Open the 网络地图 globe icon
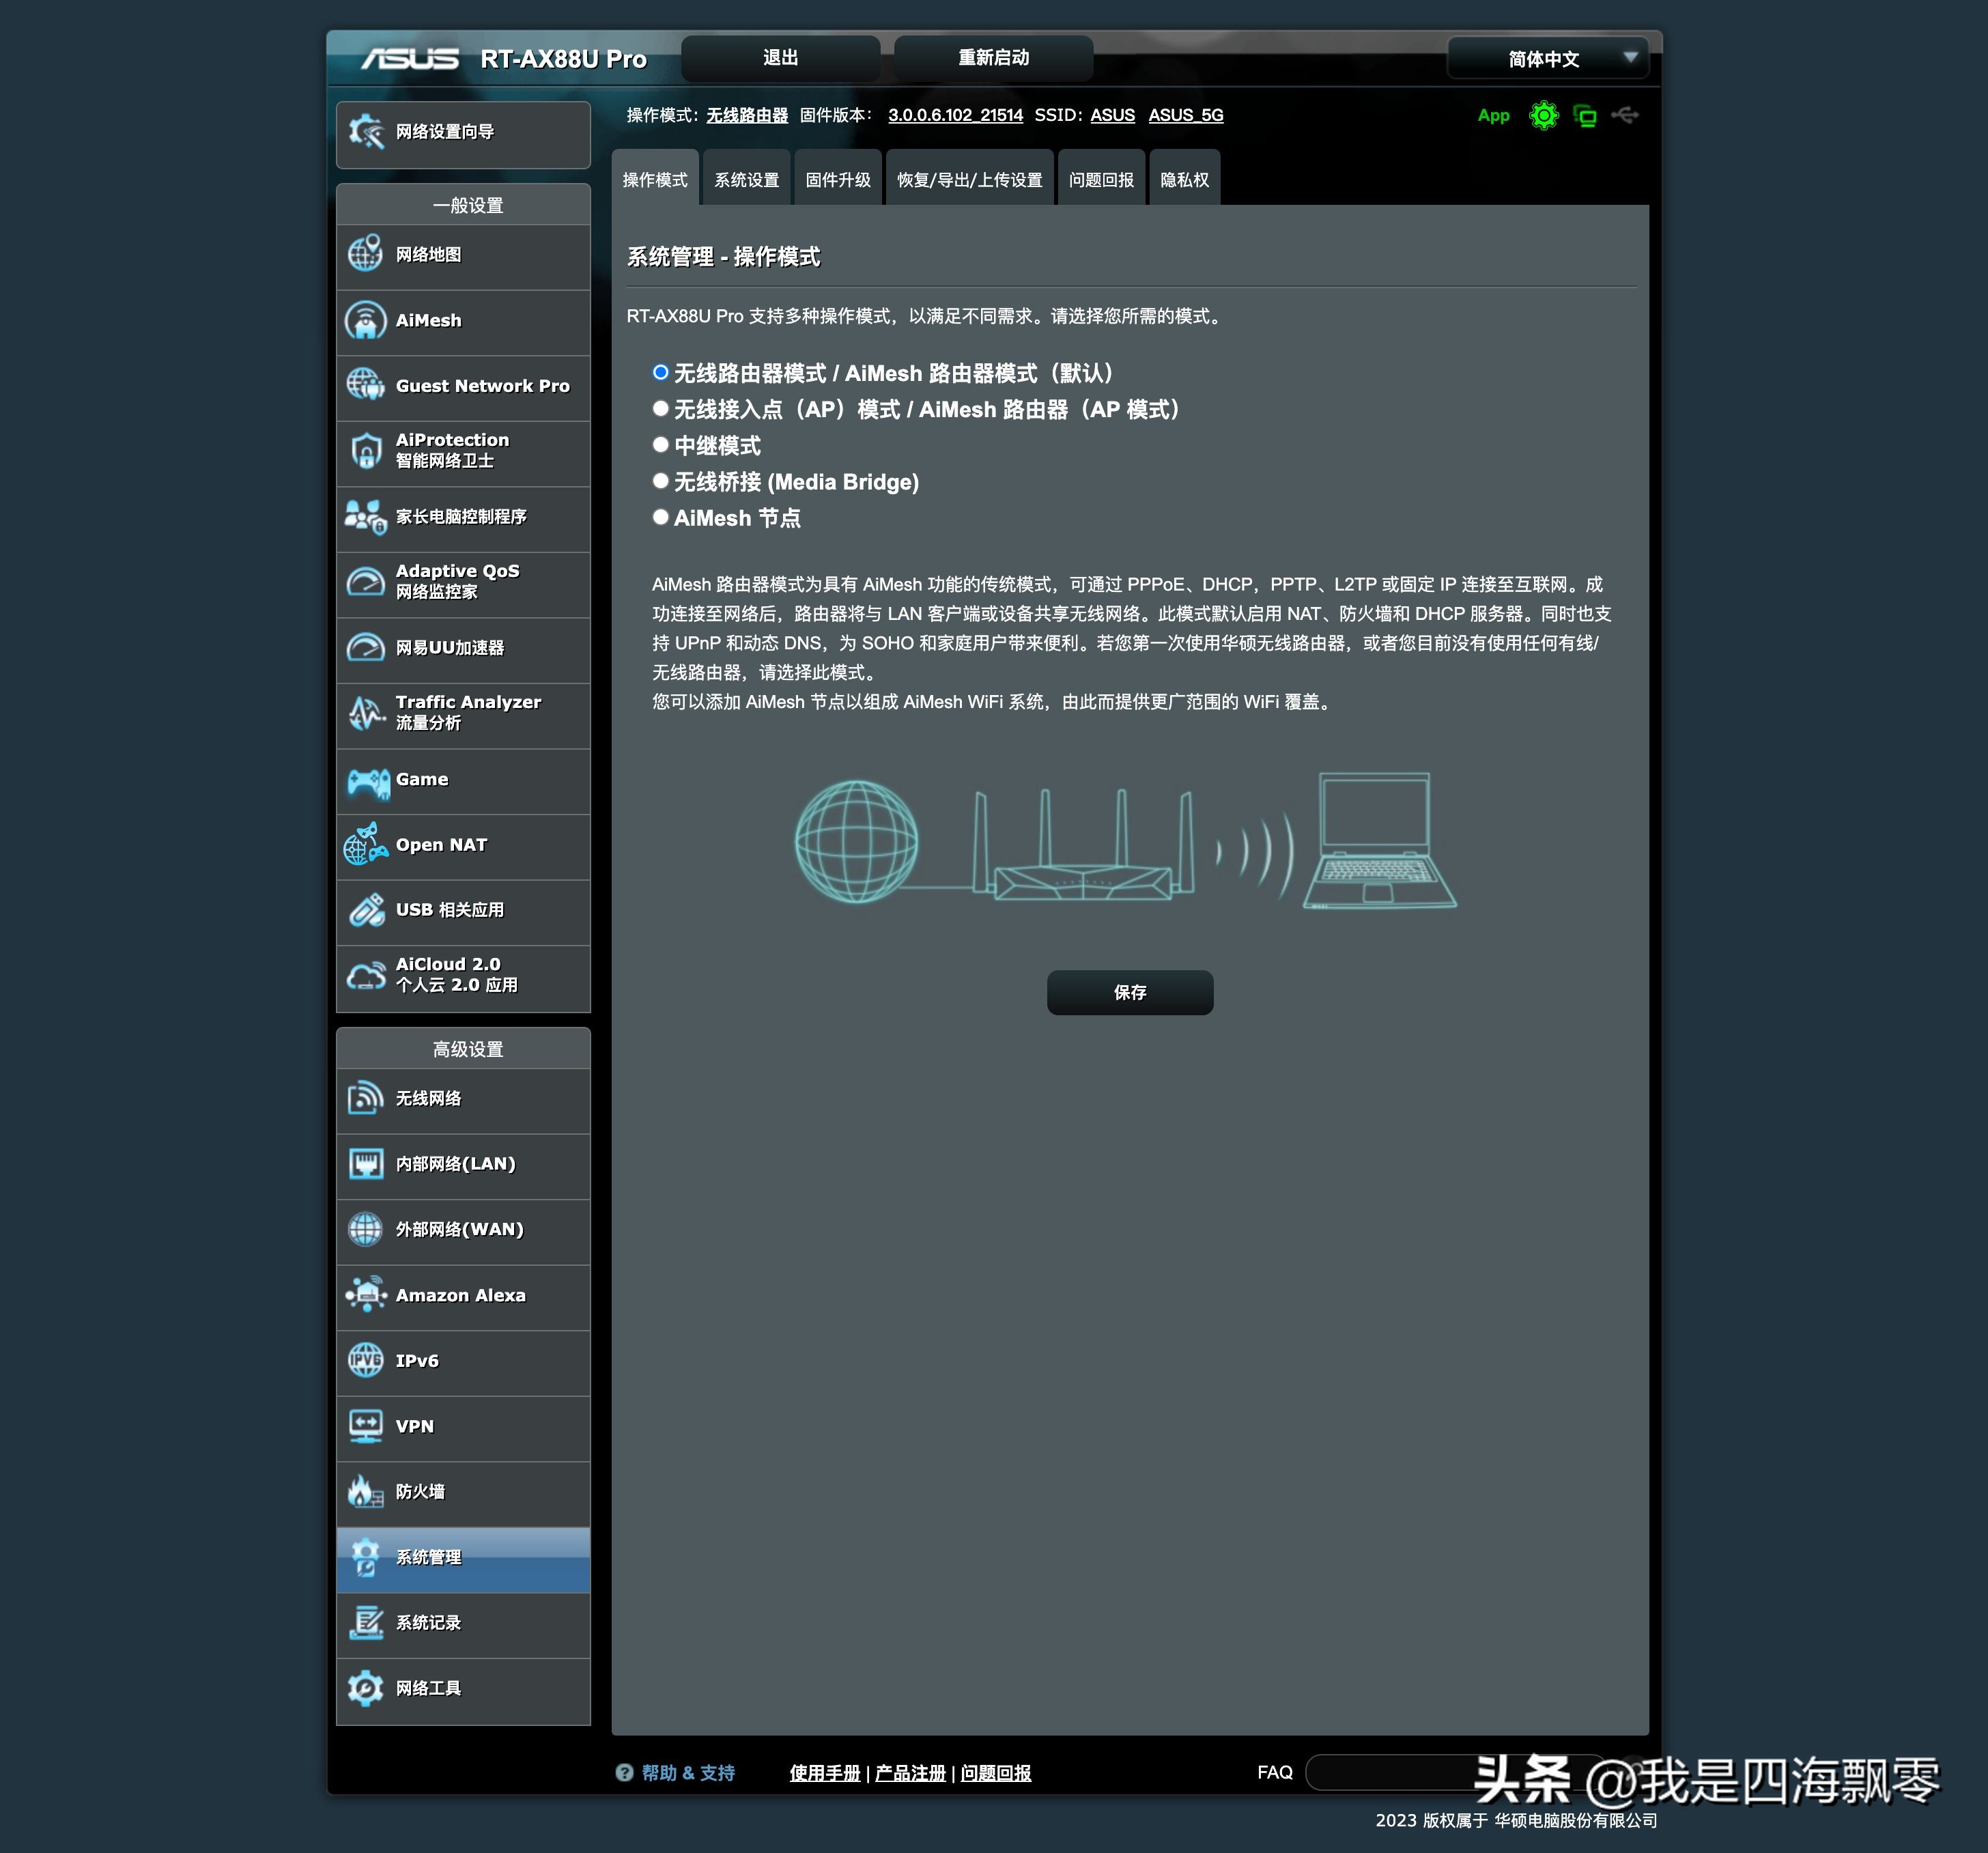 [365, 254]
